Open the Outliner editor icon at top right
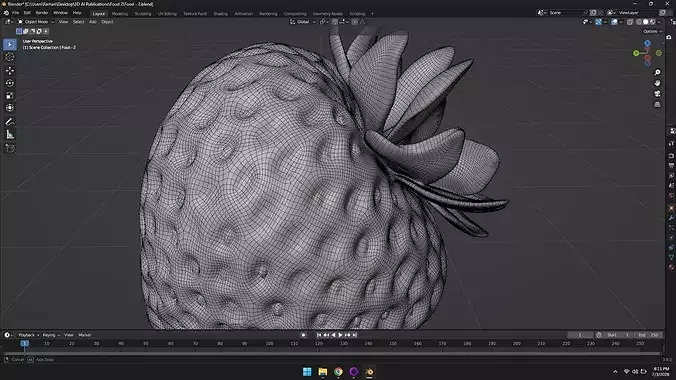The width and height of the screenshot is (676, 380). [672, 22]
